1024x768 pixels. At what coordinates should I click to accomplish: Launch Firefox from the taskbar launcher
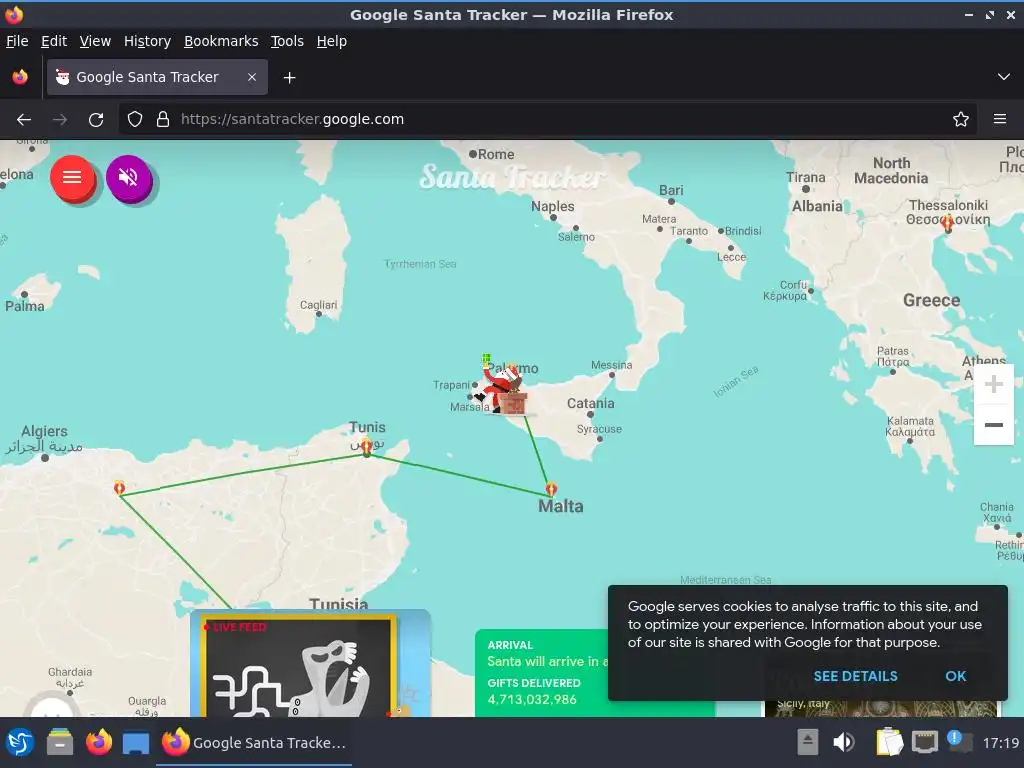pos(99,743)
